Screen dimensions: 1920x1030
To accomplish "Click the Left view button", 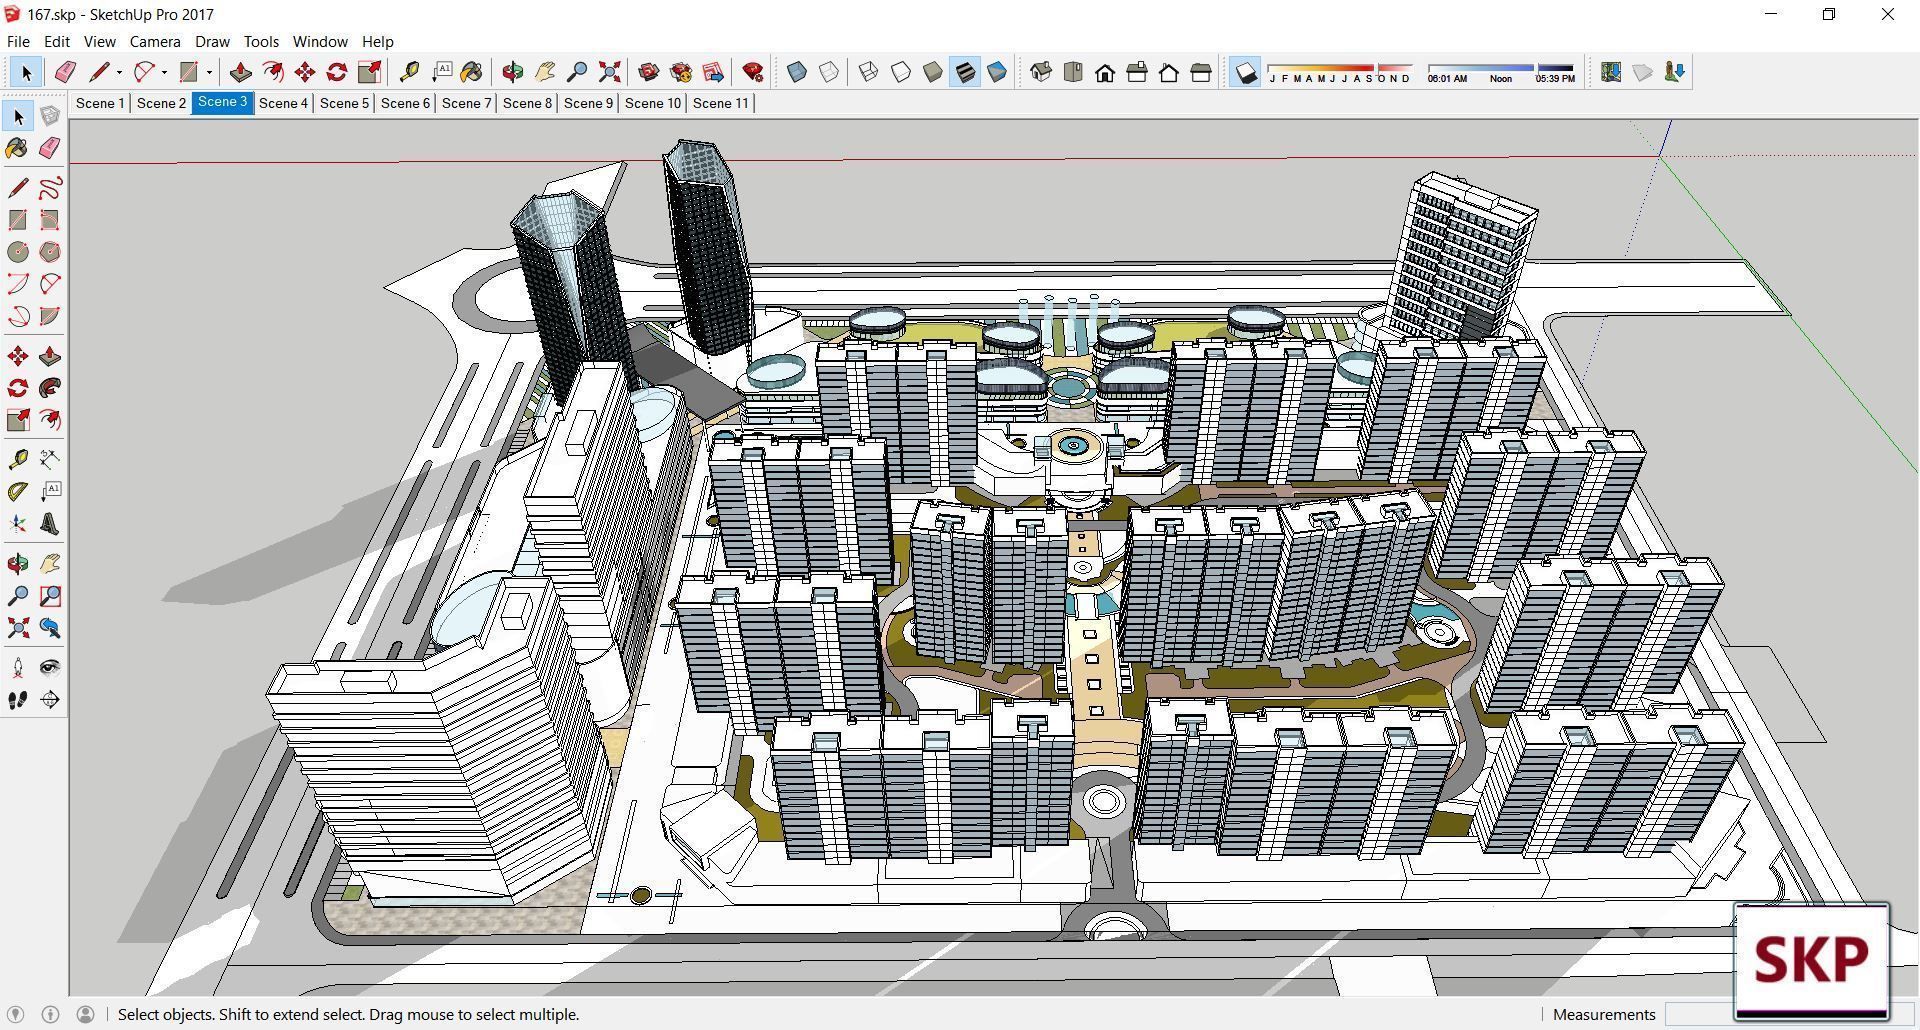I will tap(1201, 72).
